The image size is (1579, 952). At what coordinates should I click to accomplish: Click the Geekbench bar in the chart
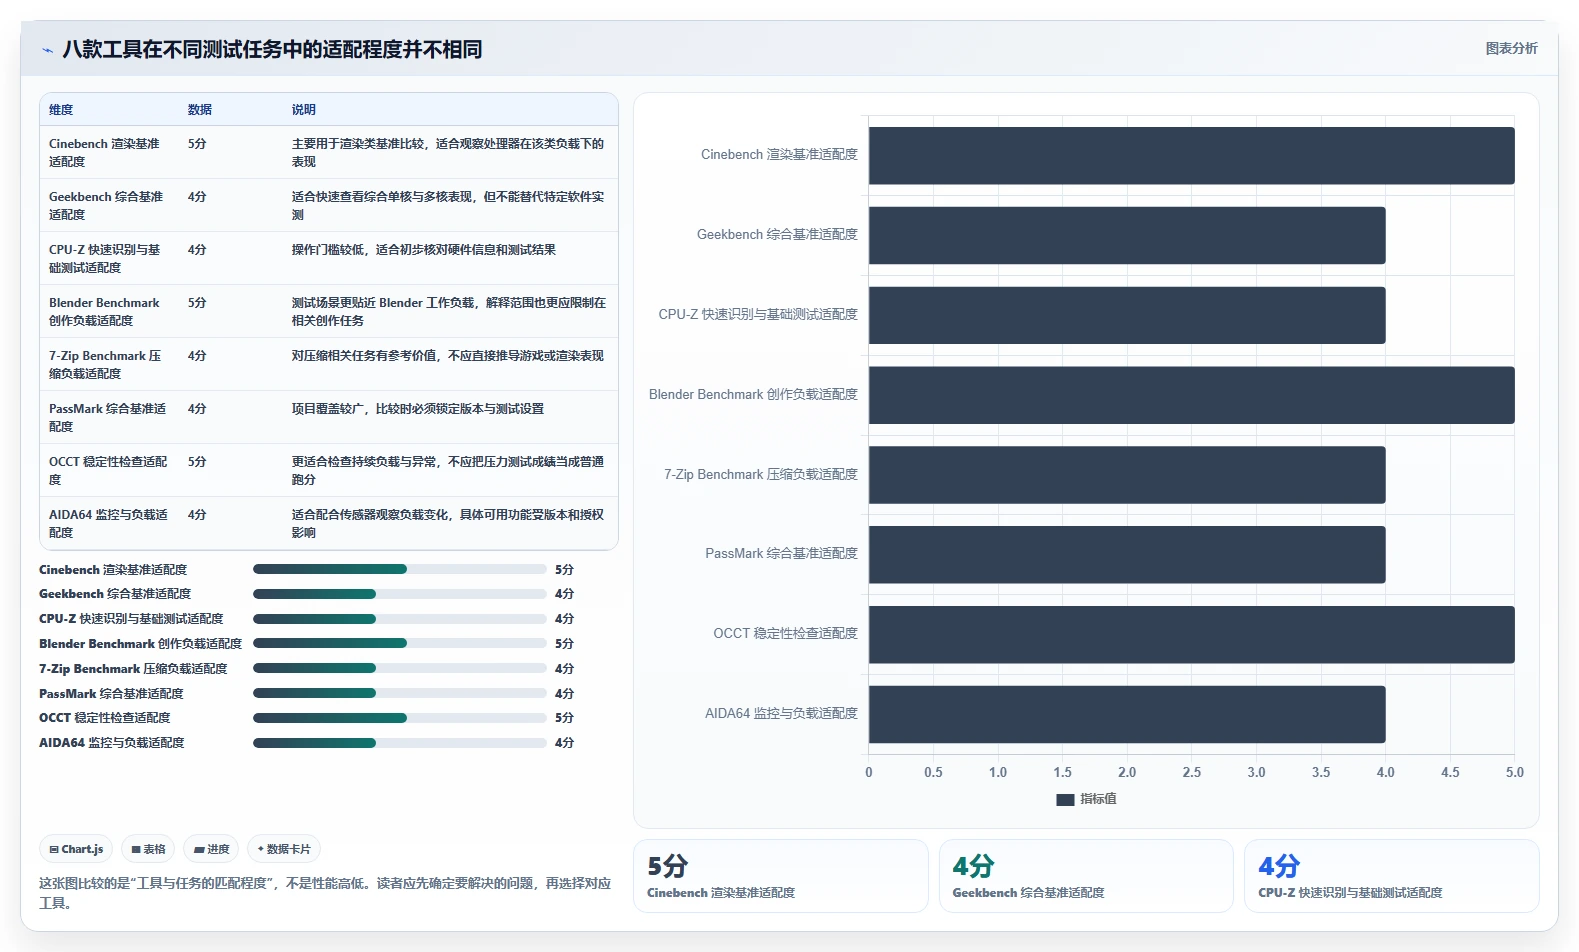(x=1127, y=235)
